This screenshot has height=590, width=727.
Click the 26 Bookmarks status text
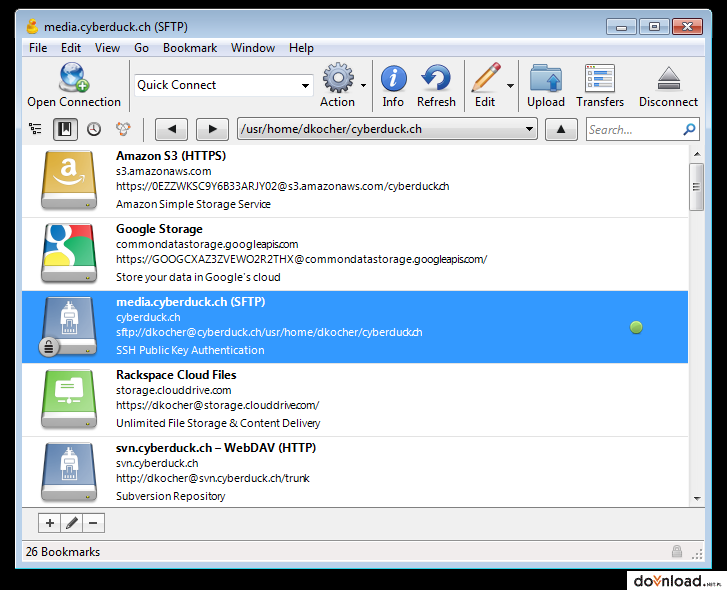coord(63,552)
